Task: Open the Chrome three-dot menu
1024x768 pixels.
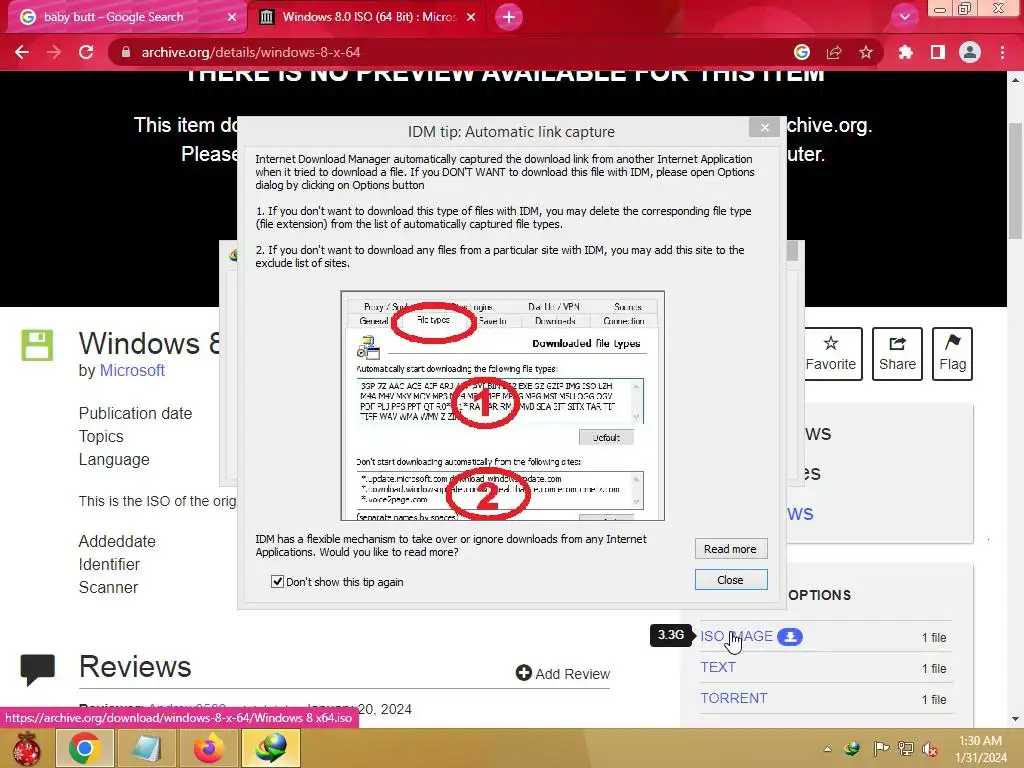Action: [1002, 52]
